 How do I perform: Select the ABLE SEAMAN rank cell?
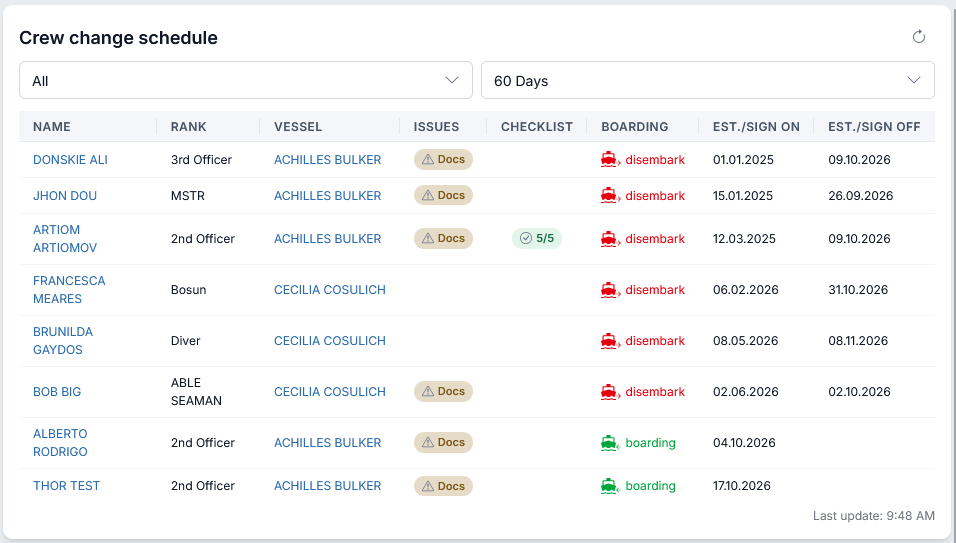click(x=196, y=392)
